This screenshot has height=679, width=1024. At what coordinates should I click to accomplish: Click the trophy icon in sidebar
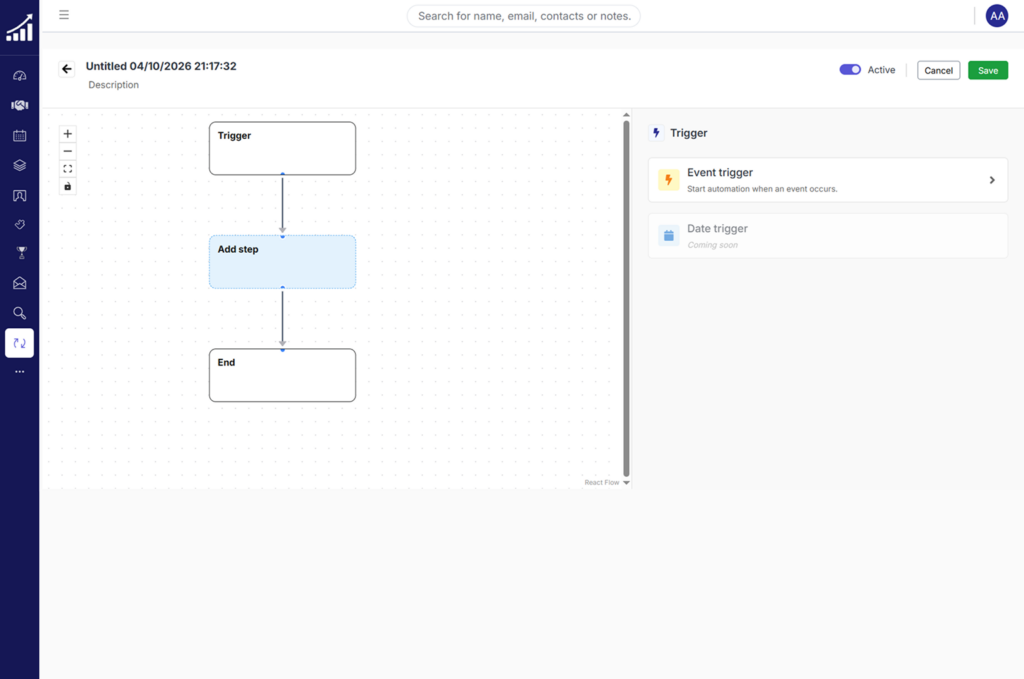(x=19, y=253)
